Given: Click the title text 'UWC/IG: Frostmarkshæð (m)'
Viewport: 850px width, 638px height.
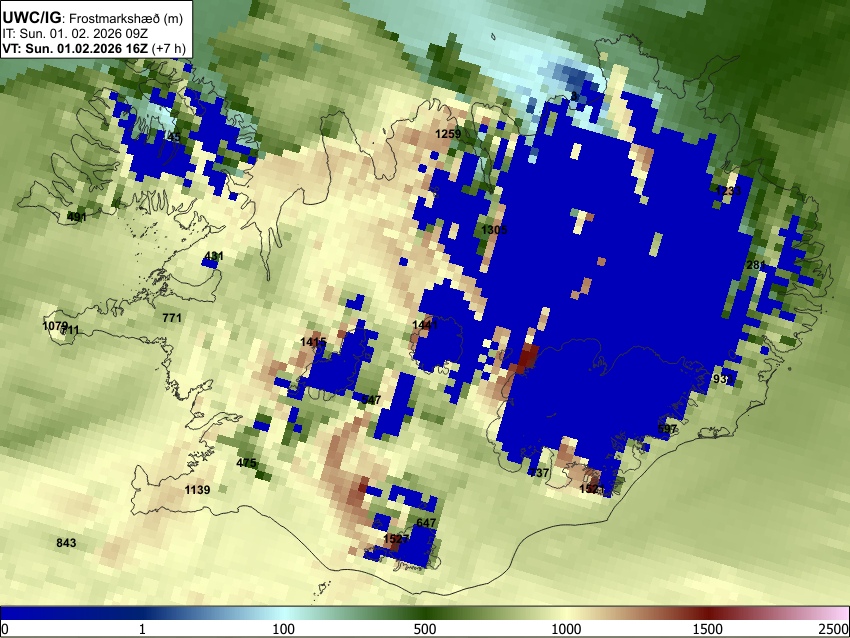Looking at the screenshot, I should coord(93,18).
